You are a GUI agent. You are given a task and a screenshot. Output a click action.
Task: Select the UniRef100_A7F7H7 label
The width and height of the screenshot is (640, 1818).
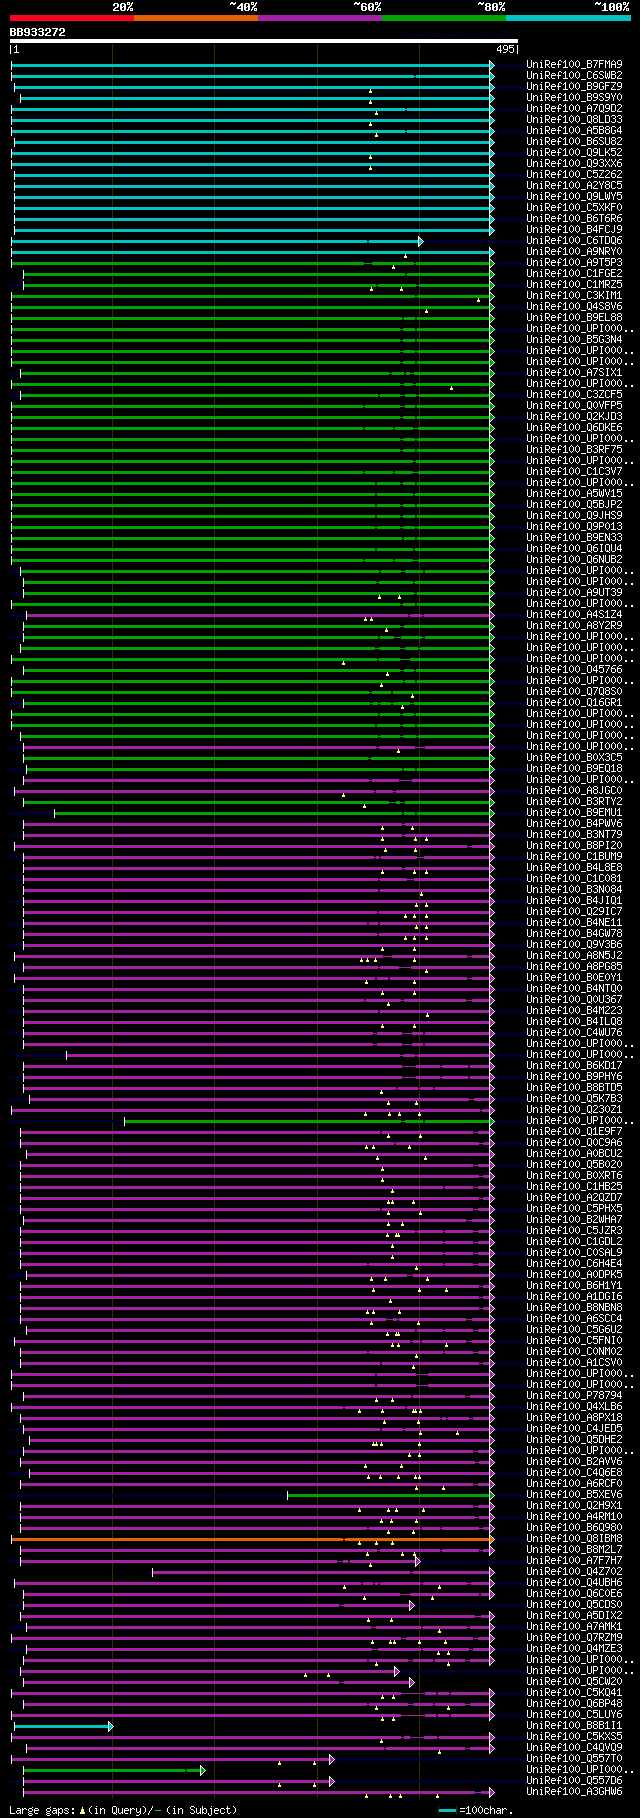[x=574, y=1560]
